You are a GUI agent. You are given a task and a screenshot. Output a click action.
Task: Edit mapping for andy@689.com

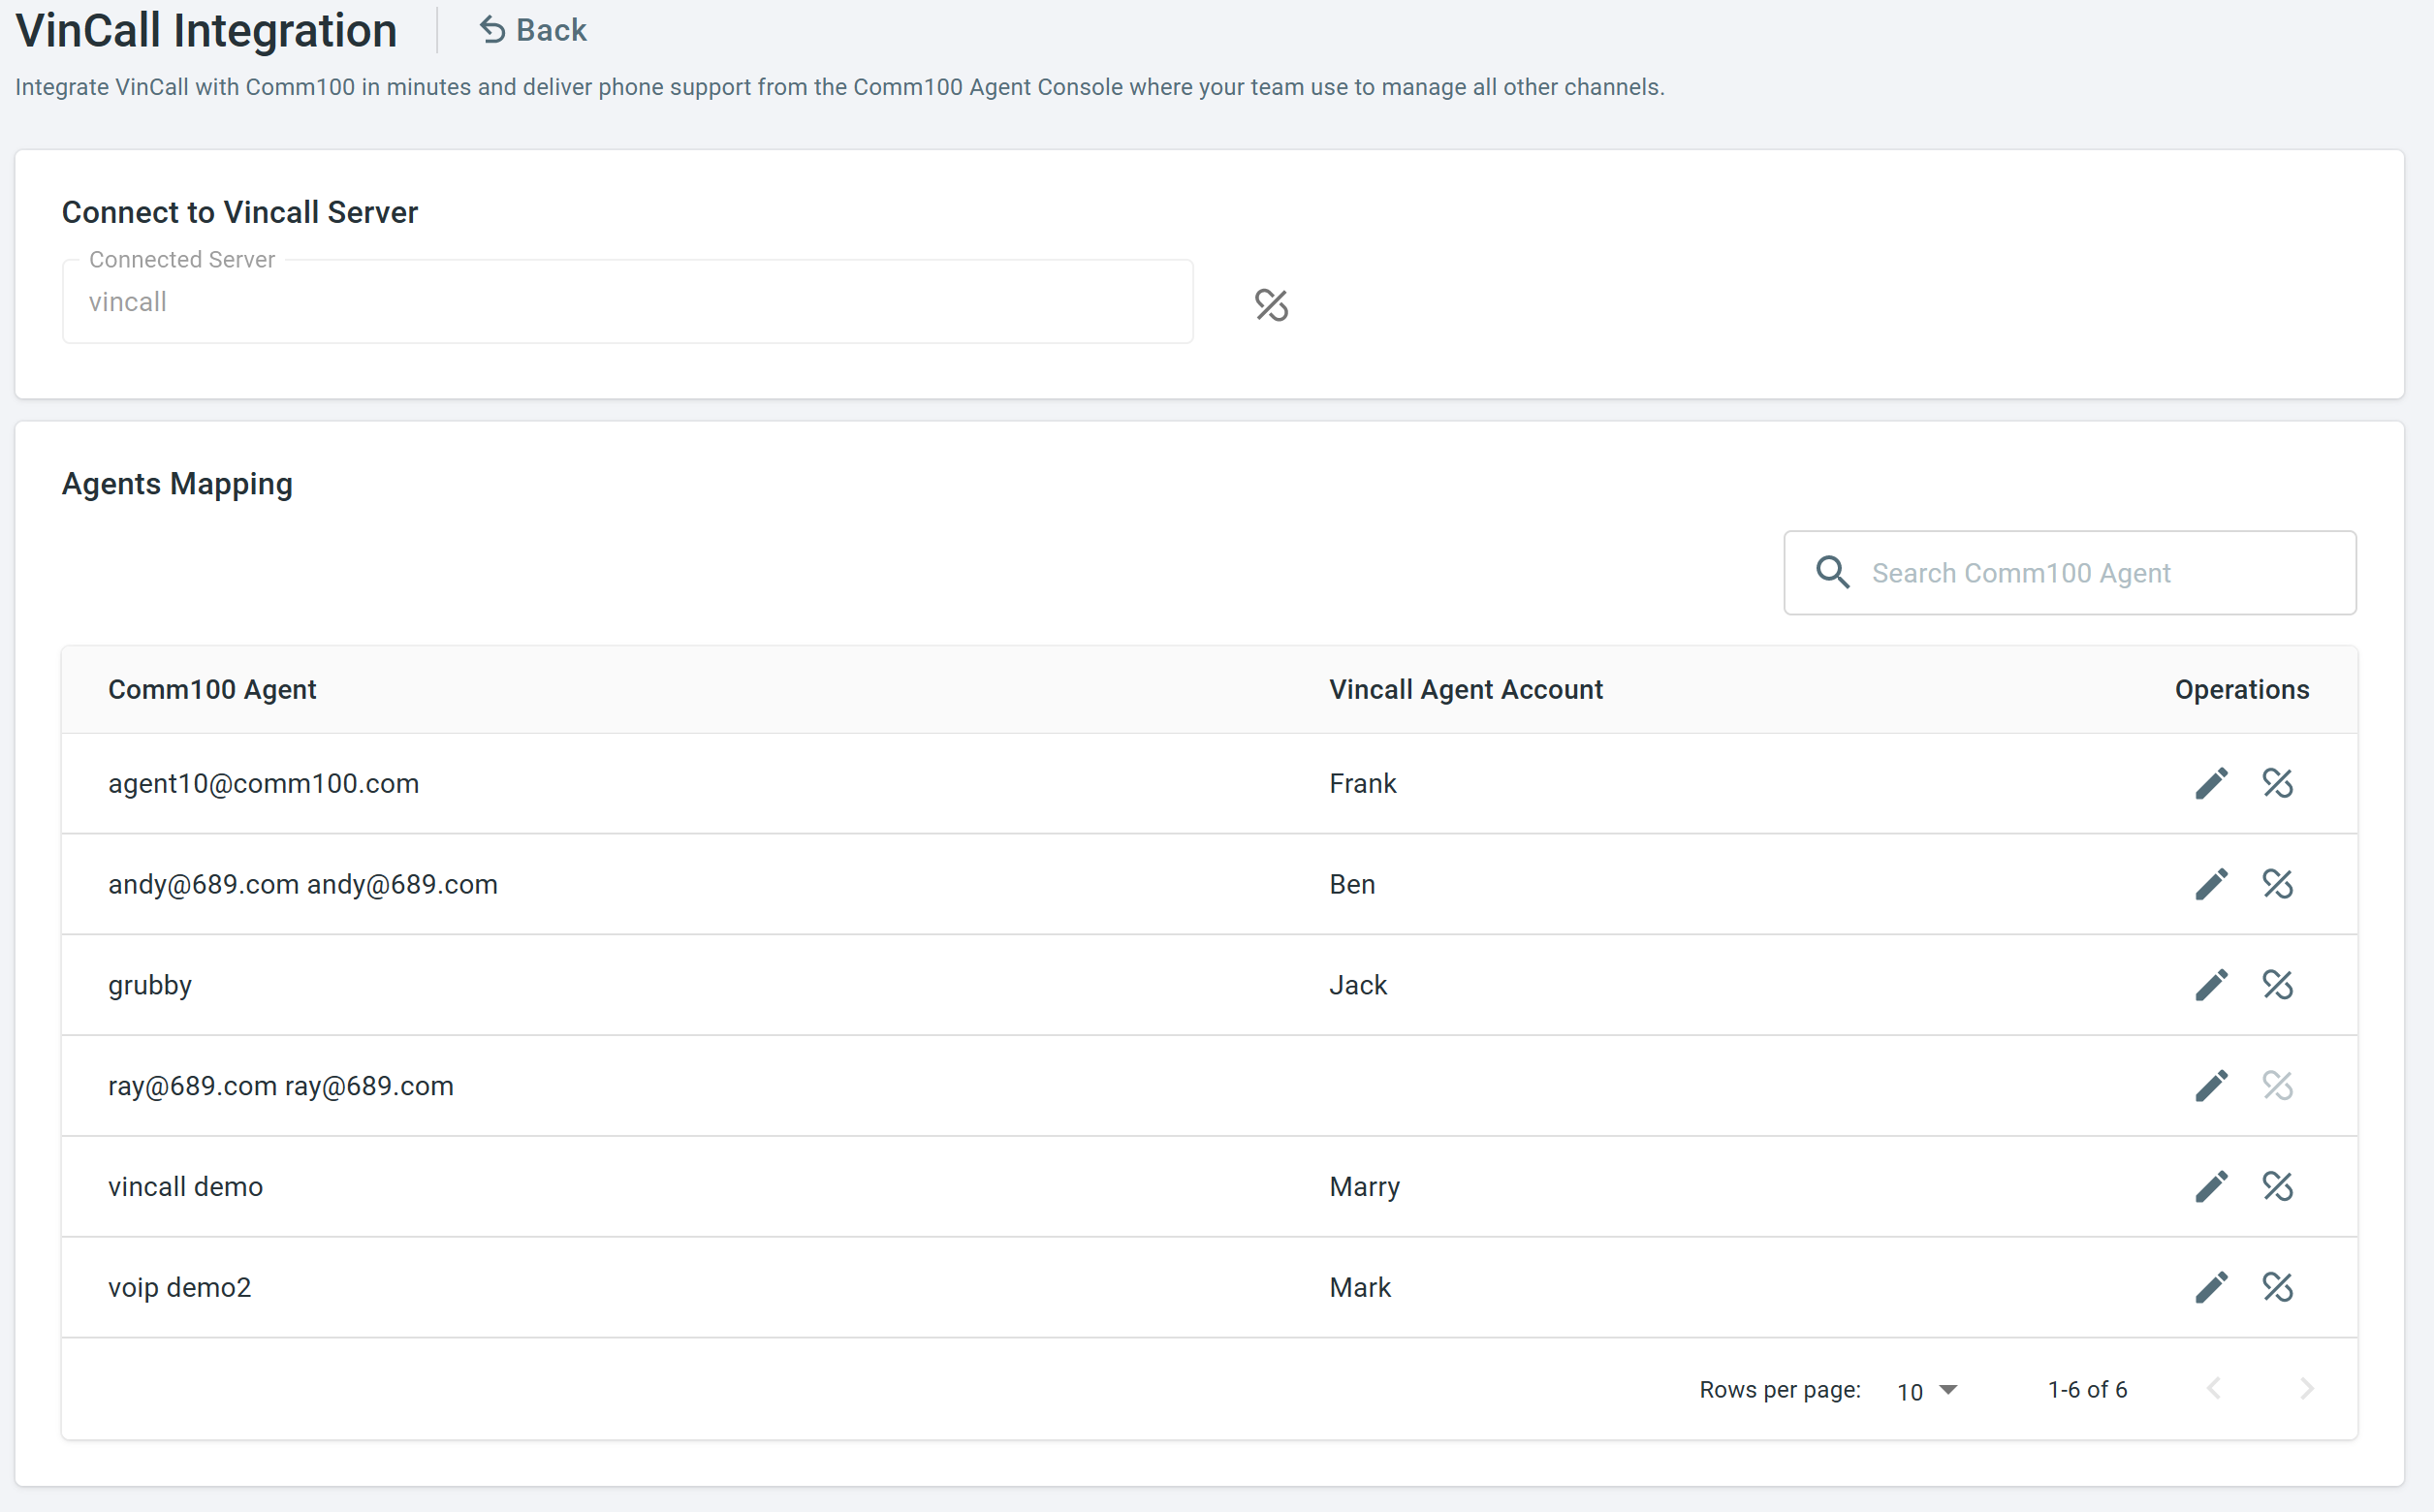pos(2211,884)
